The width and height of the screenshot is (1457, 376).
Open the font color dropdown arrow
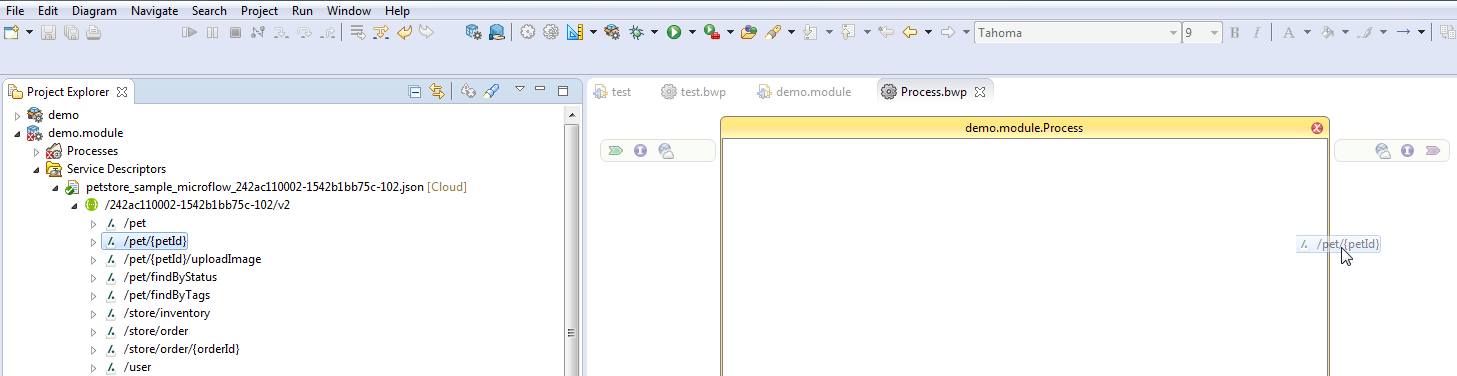click(x=1306, y=32)
